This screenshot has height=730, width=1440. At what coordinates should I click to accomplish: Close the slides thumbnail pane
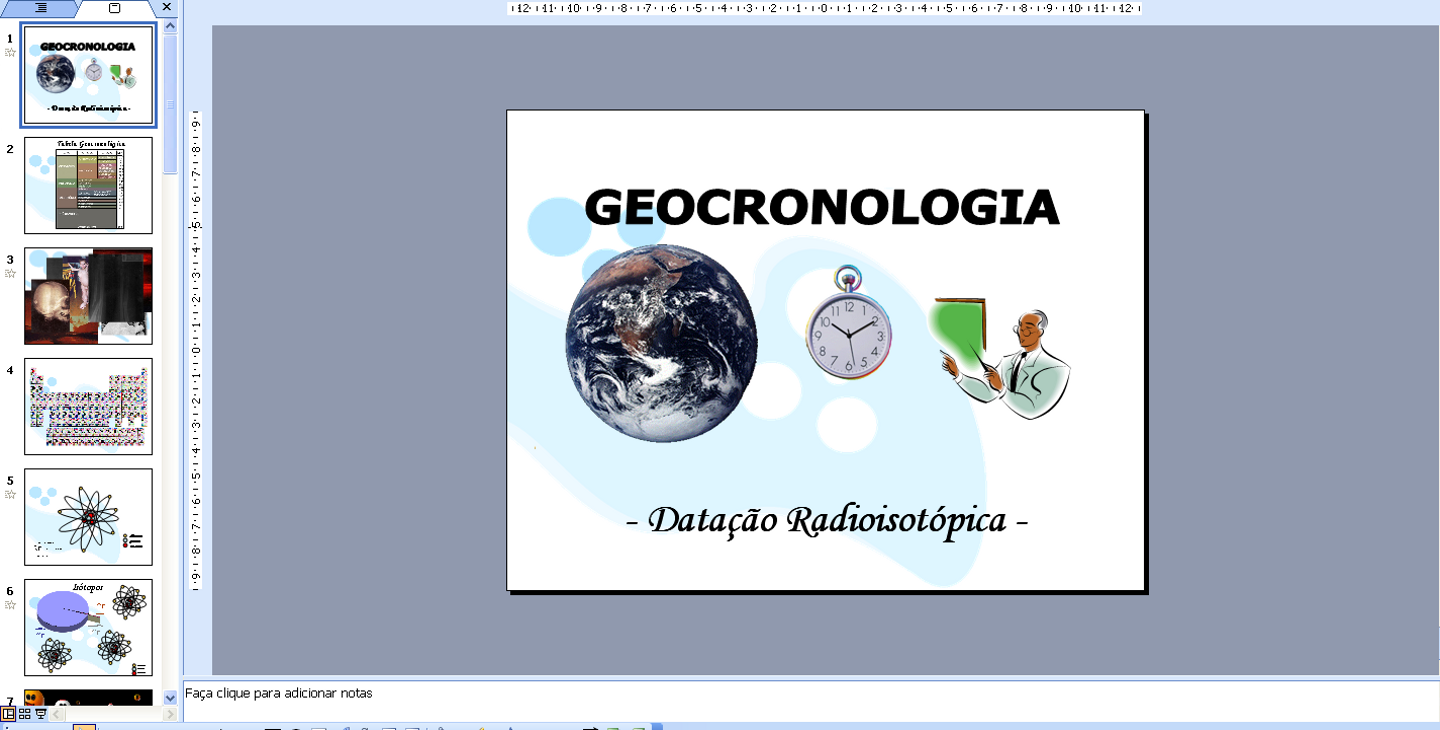tap(167, 7)
